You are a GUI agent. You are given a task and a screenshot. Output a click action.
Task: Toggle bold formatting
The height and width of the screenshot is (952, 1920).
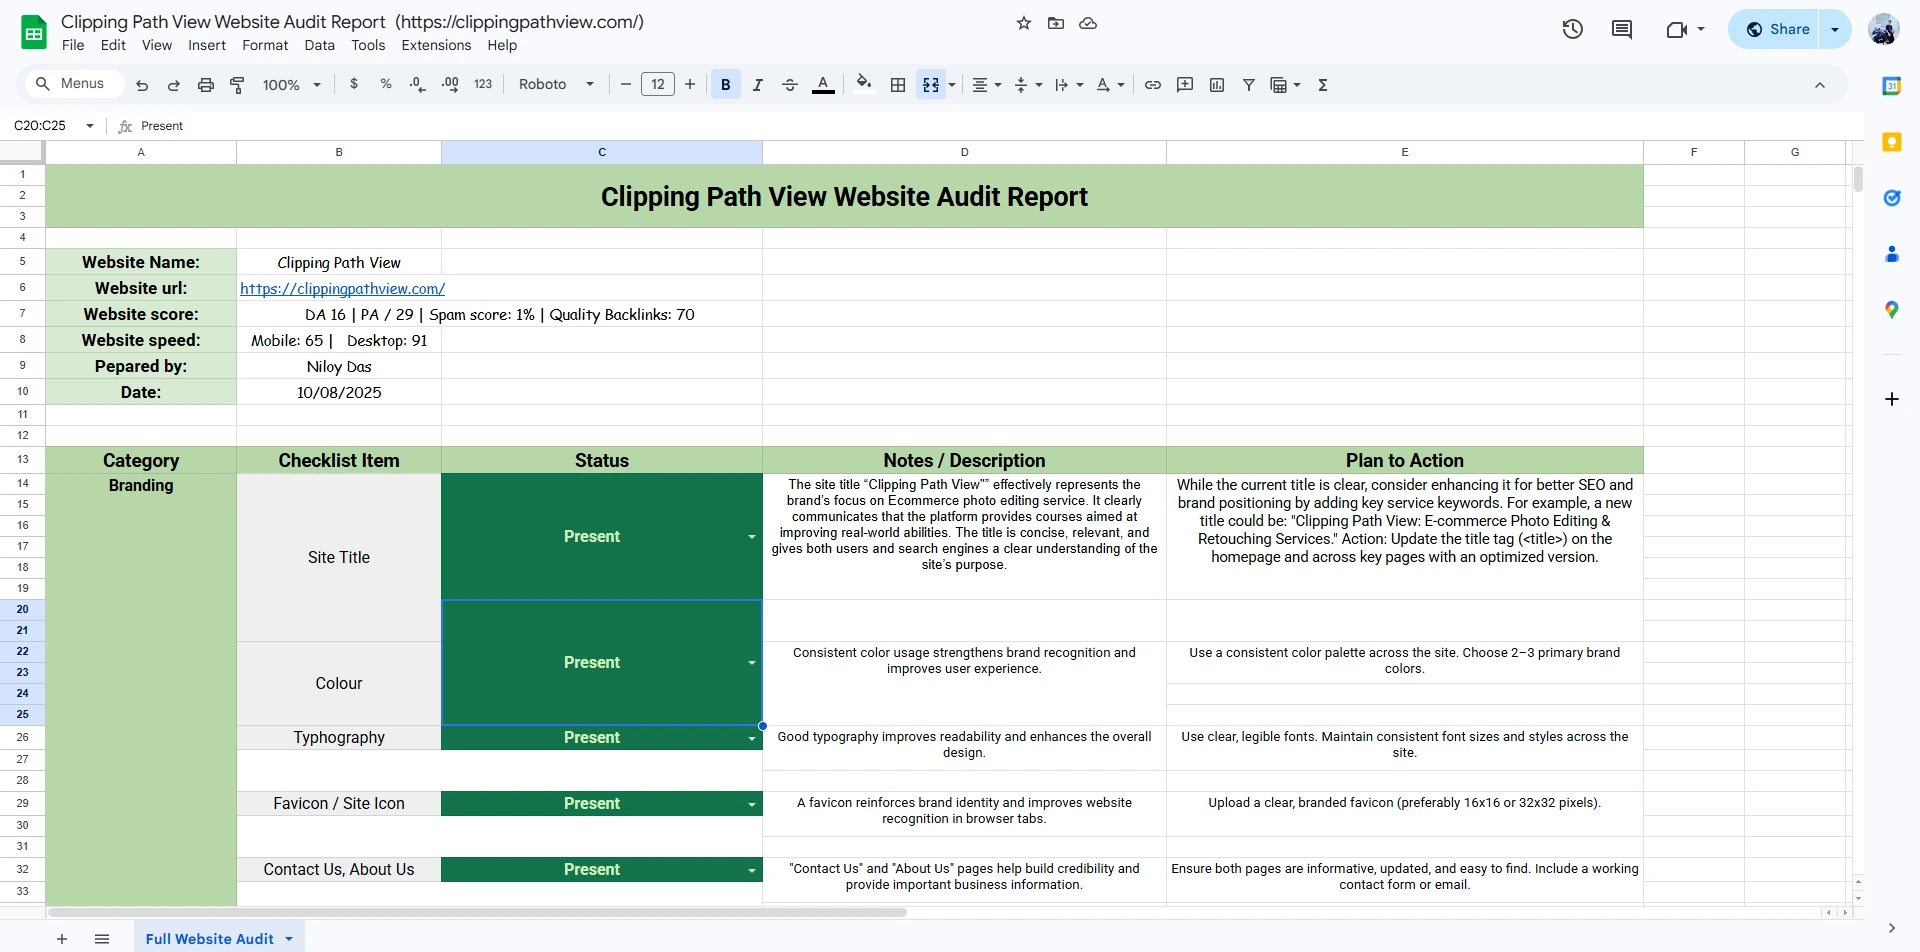(725, 85)
